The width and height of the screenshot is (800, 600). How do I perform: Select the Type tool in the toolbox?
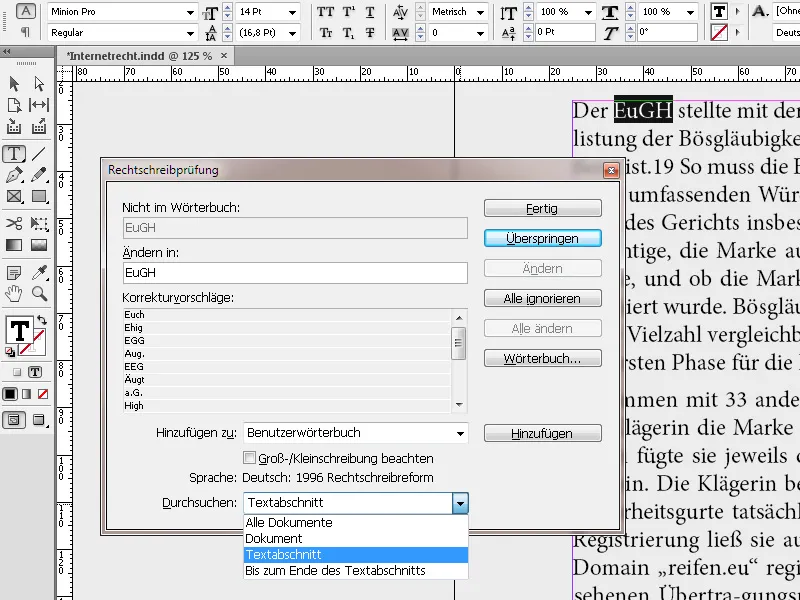[14, 153]
